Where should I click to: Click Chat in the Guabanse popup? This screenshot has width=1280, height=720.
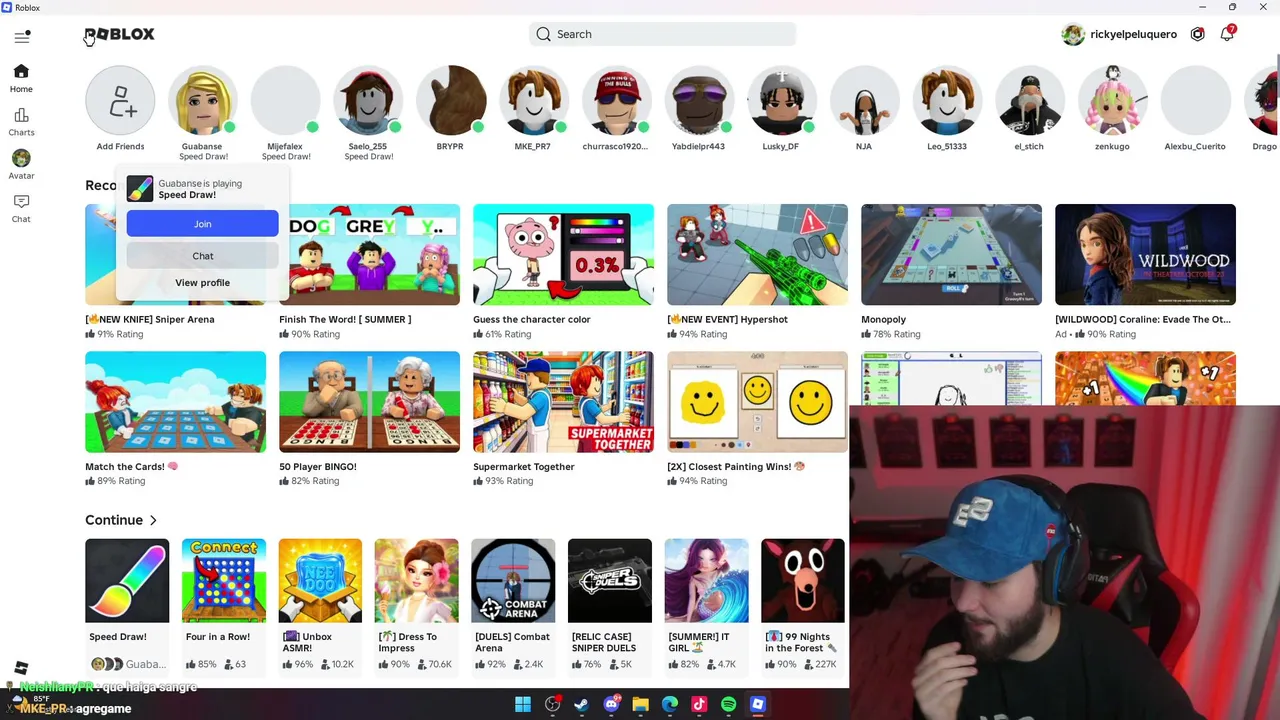(202, 256)
